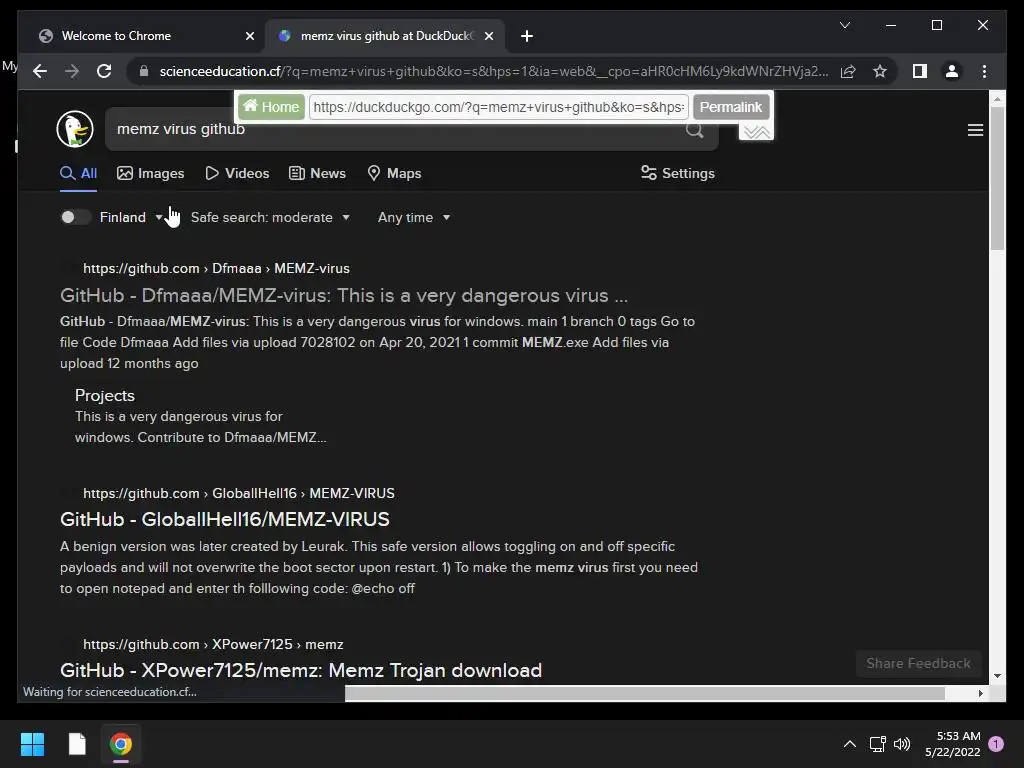Screen dimensions: 1024x768
Task: Click the scroll-down arrow of vertical scrollbar
Action: pos(997,676)
